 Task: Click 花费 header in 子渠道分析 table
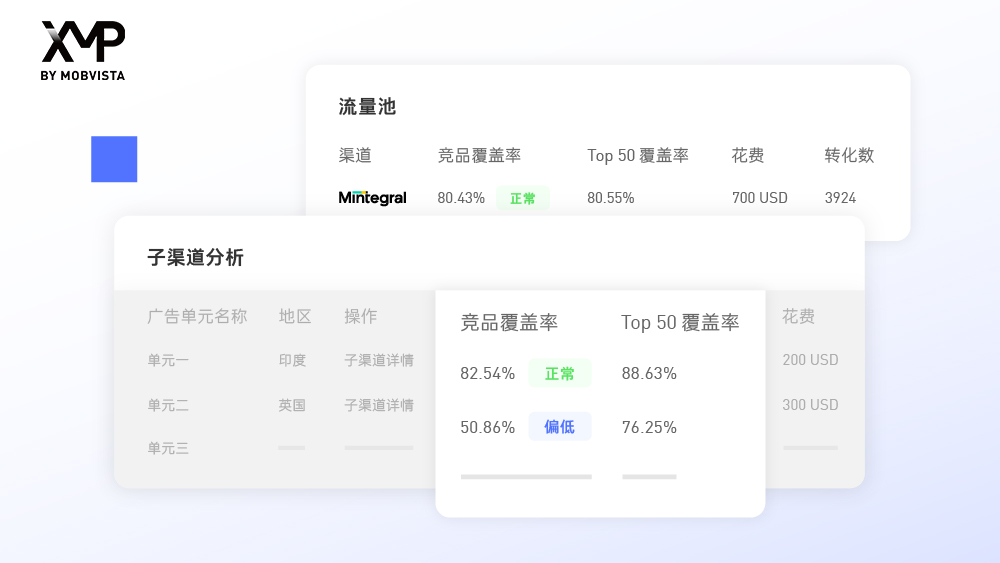[x=798, y=316]
